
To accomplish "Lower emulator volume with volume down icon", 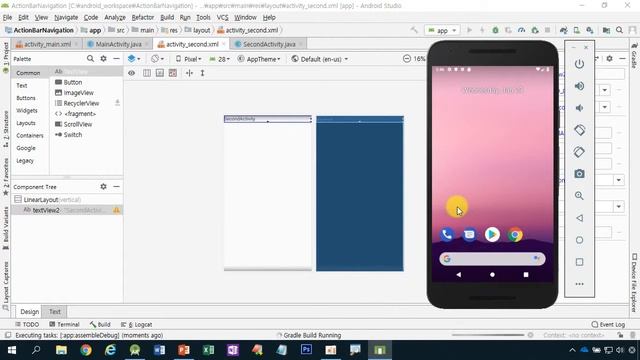I will (x=579, y=108).
